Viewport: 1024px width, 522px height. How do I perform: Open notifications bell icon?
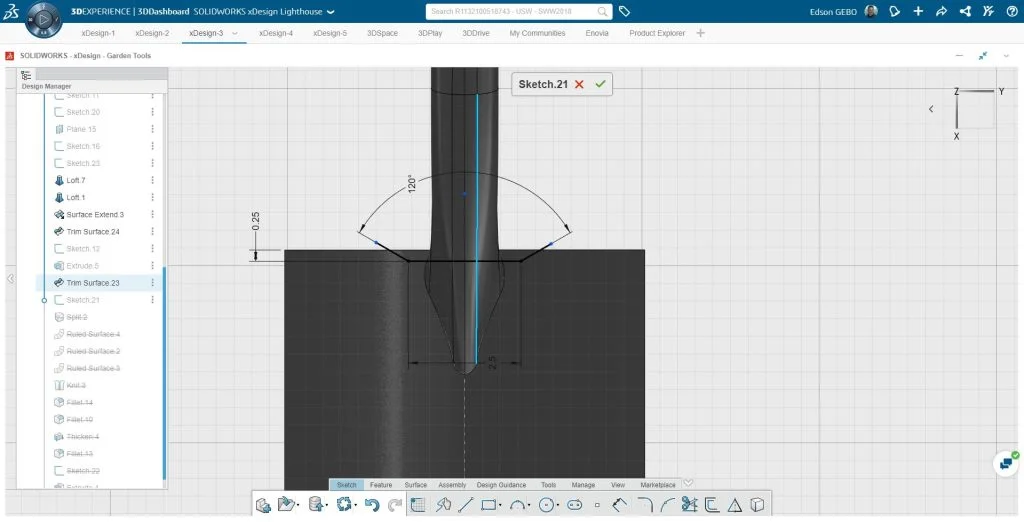tap(893, 11)
